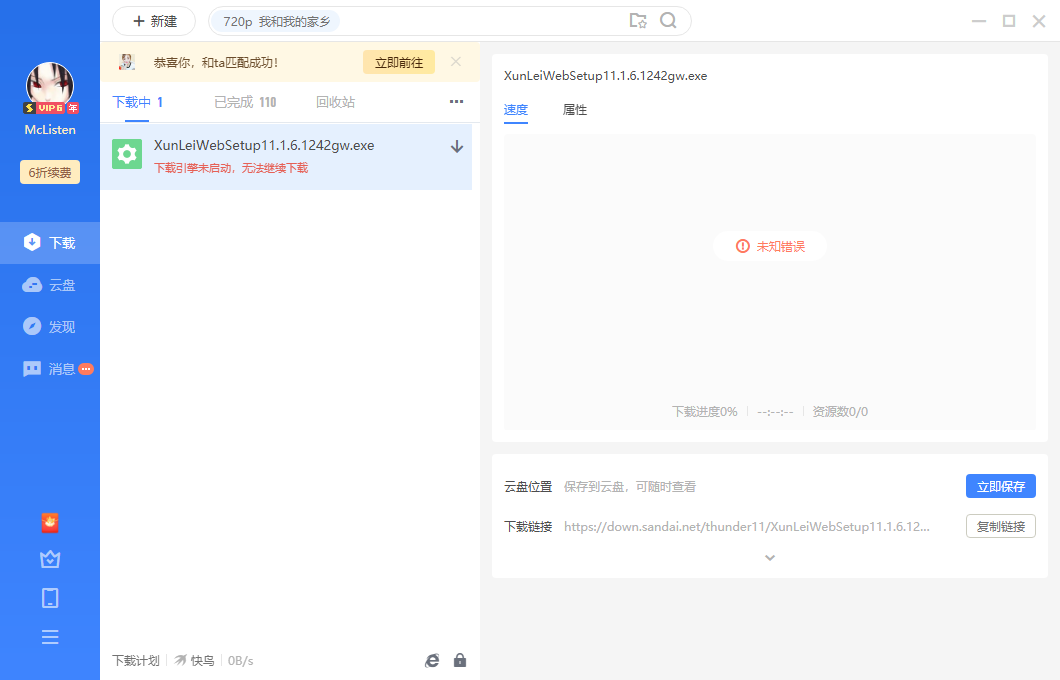Screen dimensions: 1060x680
Task: Open the three-dot more options menu
Action: tap(456, 102)
